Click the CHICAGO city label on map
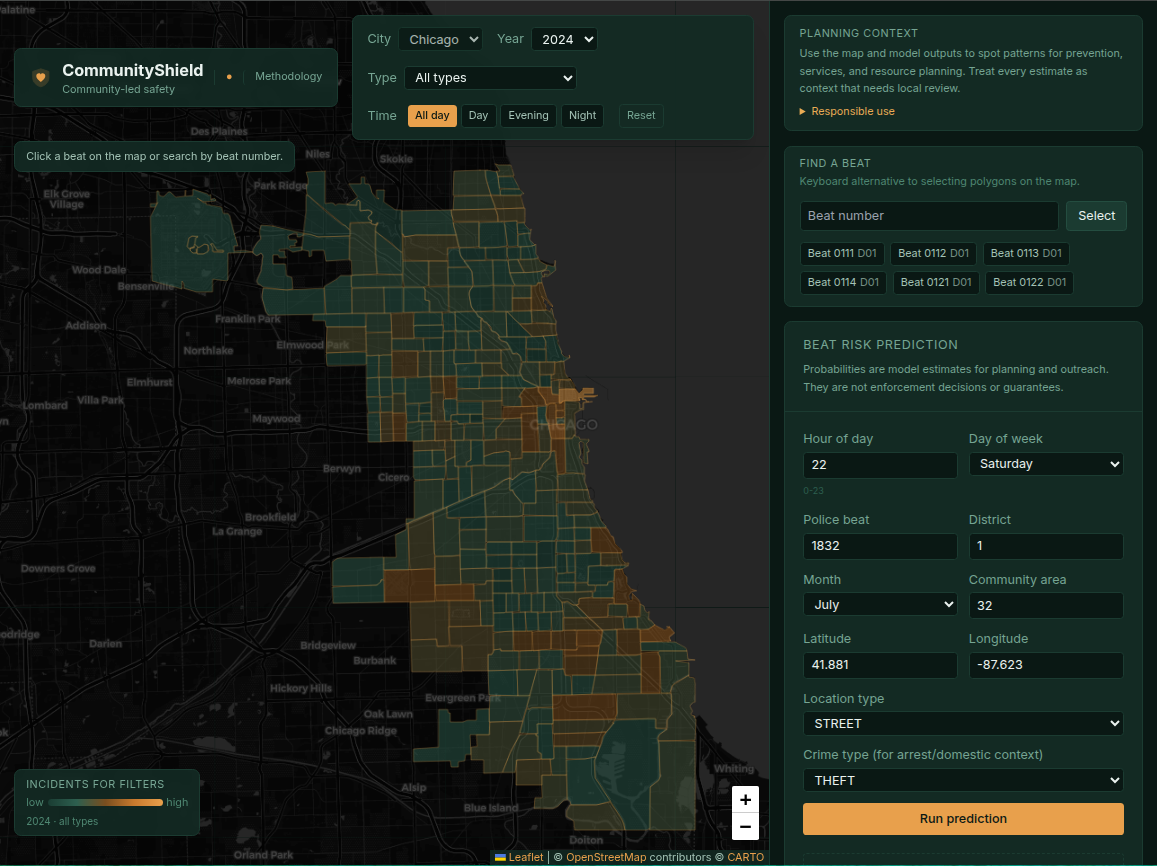Screen dimensions: 1157x866 click(564, 425)
